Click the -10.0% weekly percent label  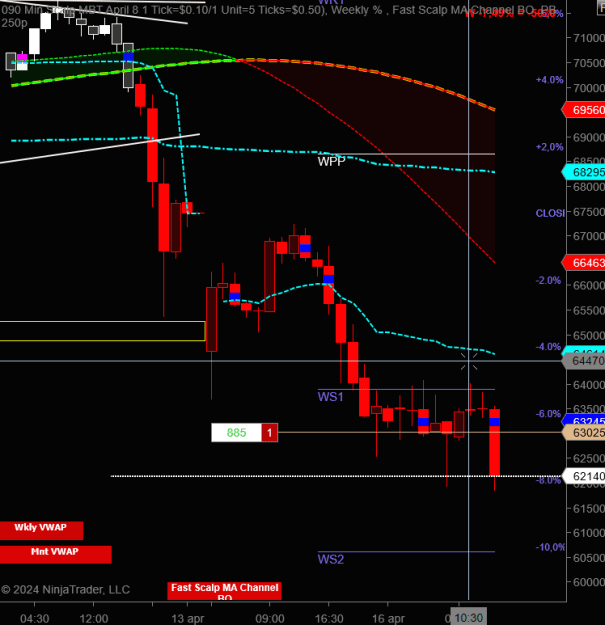(550, 547)
